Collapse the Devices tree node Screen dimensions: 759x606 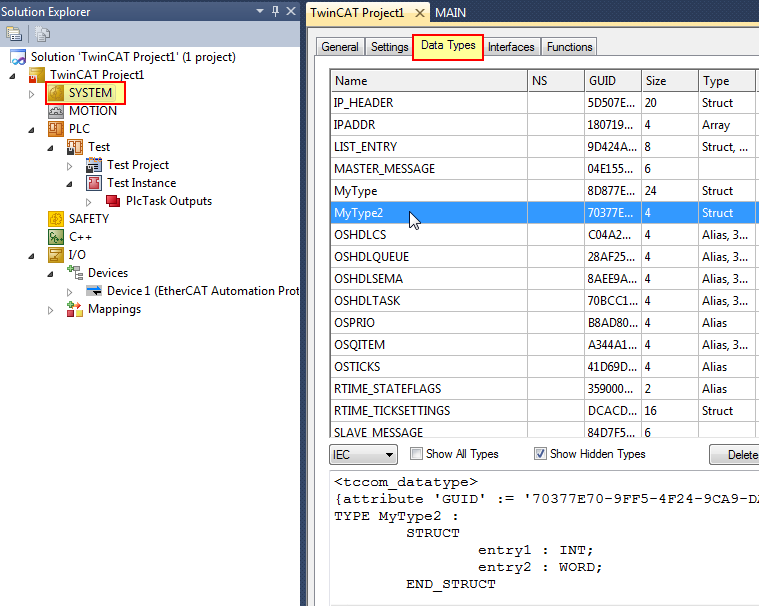[x=50, y=274]
